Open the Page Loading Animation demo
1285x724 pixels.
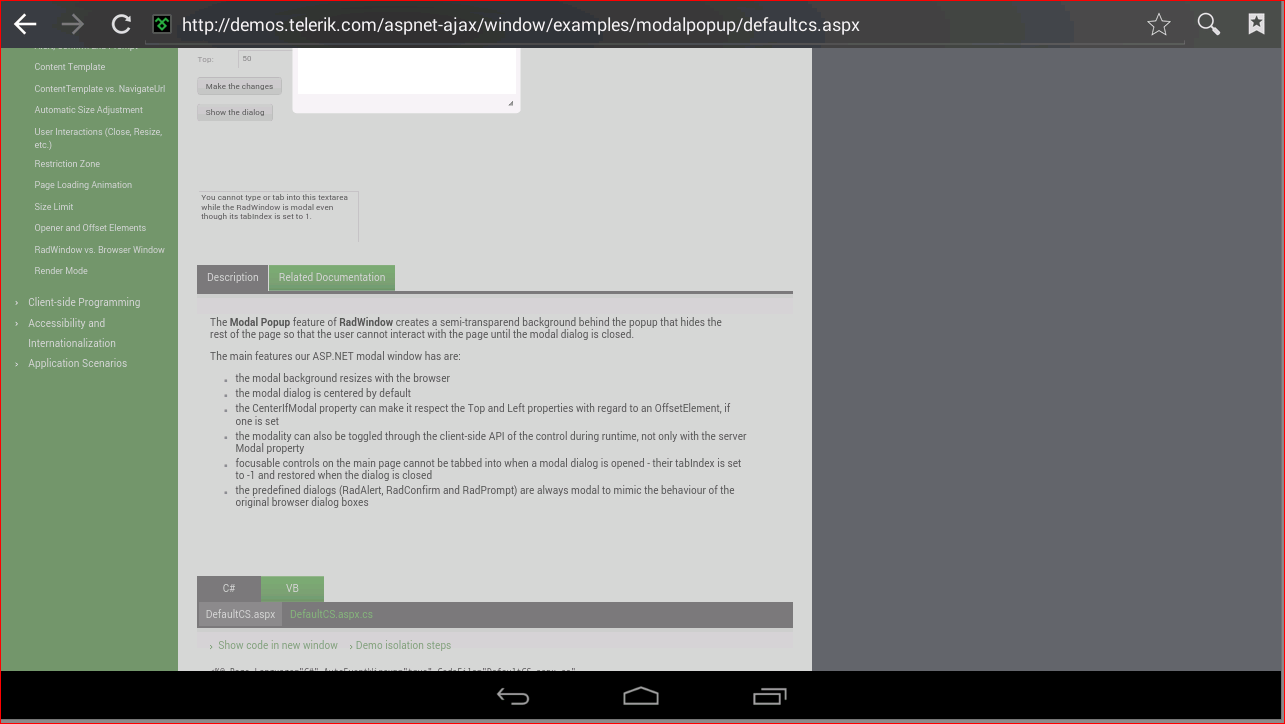83,185
